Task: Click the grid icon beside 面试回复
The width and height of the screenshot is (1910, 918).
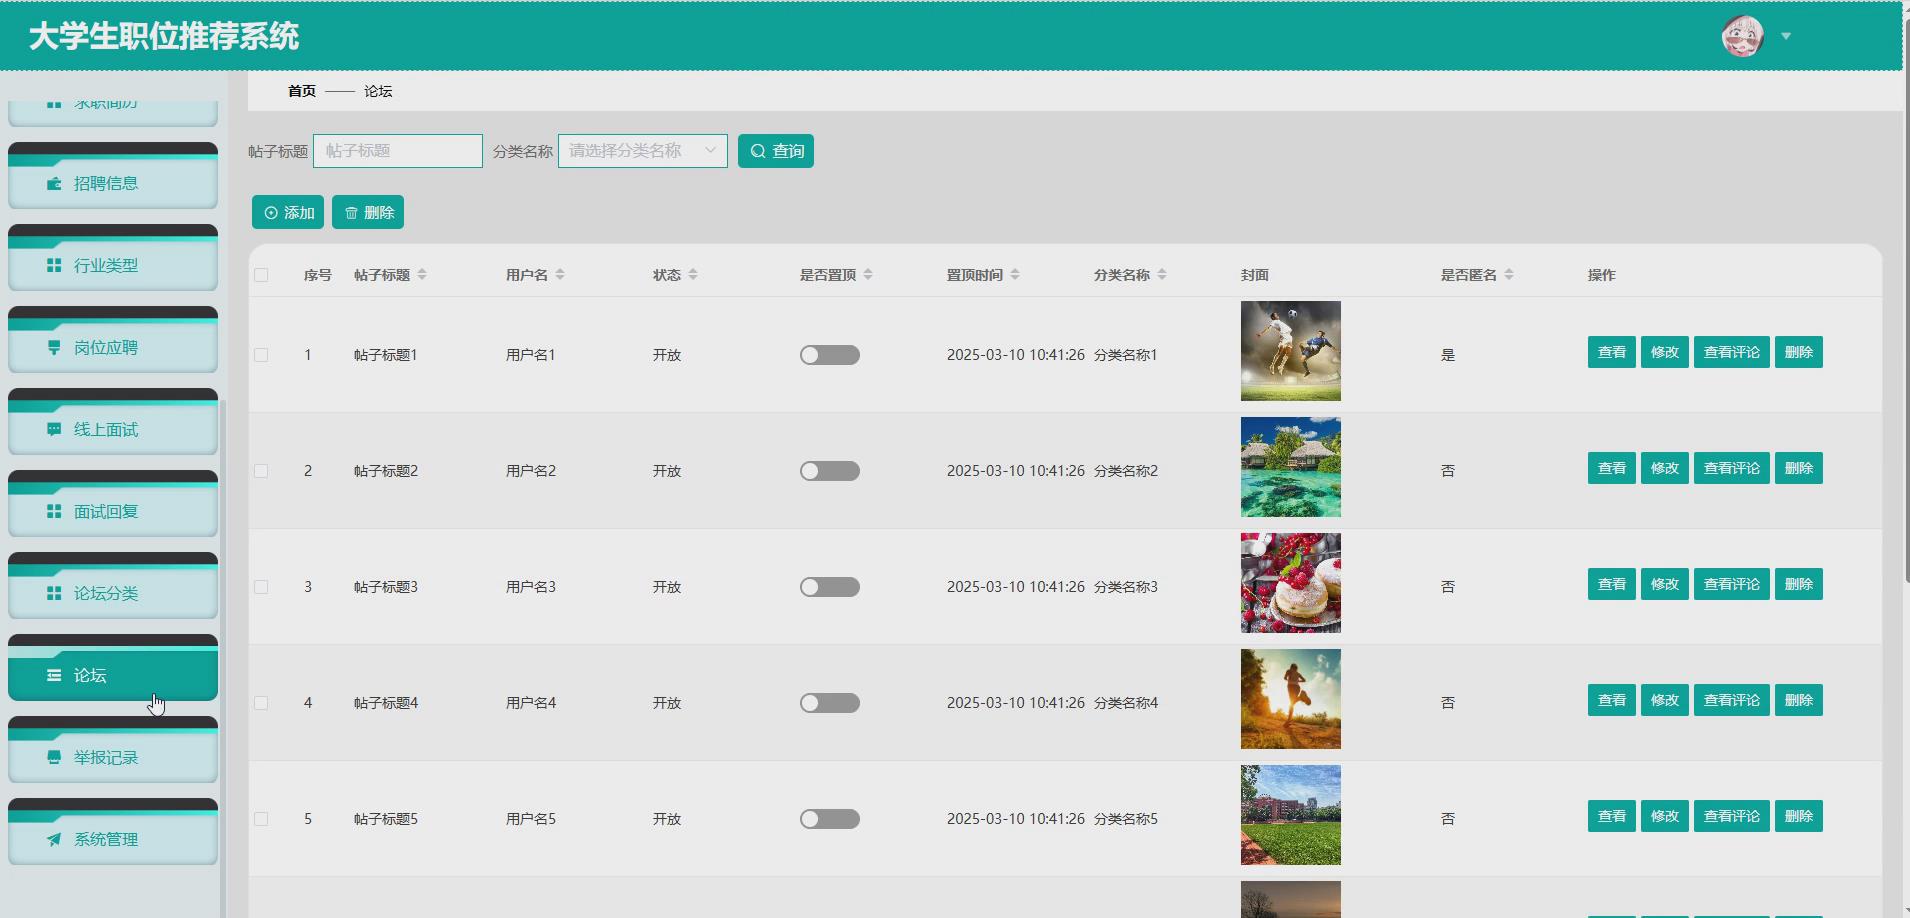Action: pos(54,512)
